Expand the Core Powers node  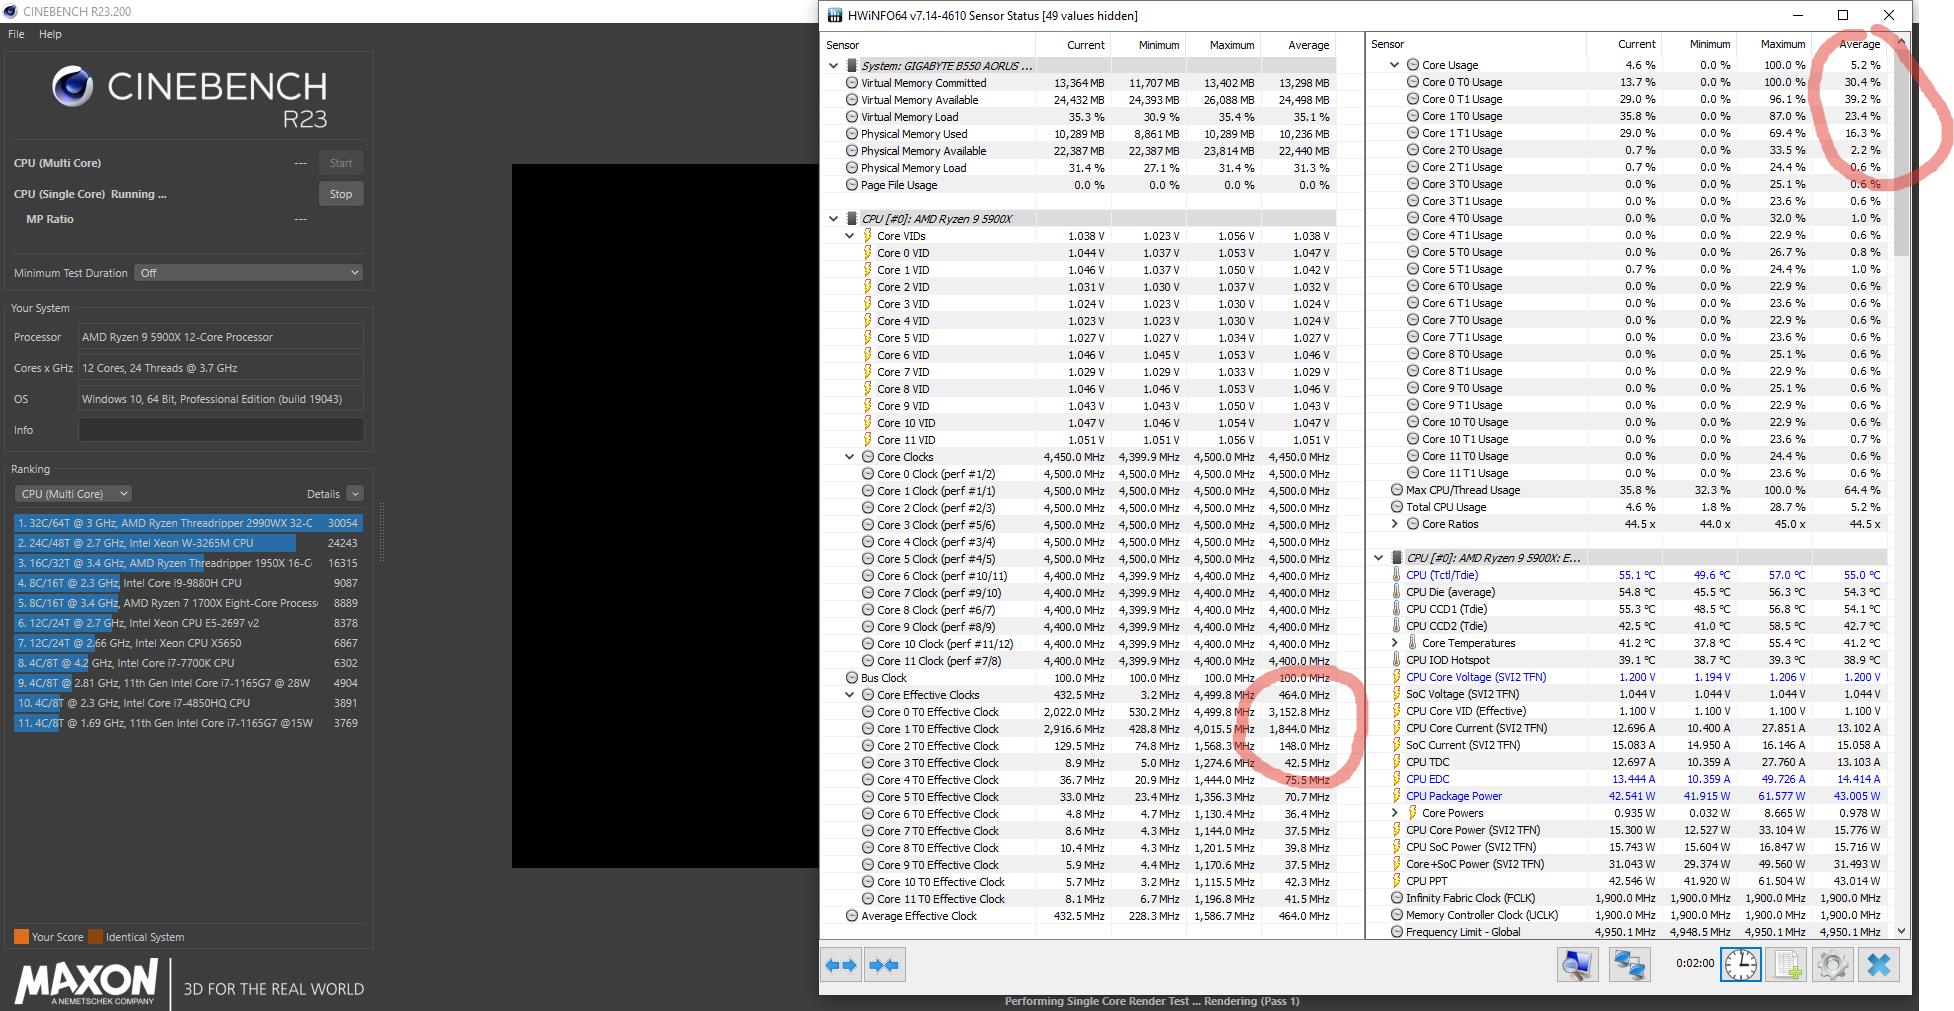1394,813
